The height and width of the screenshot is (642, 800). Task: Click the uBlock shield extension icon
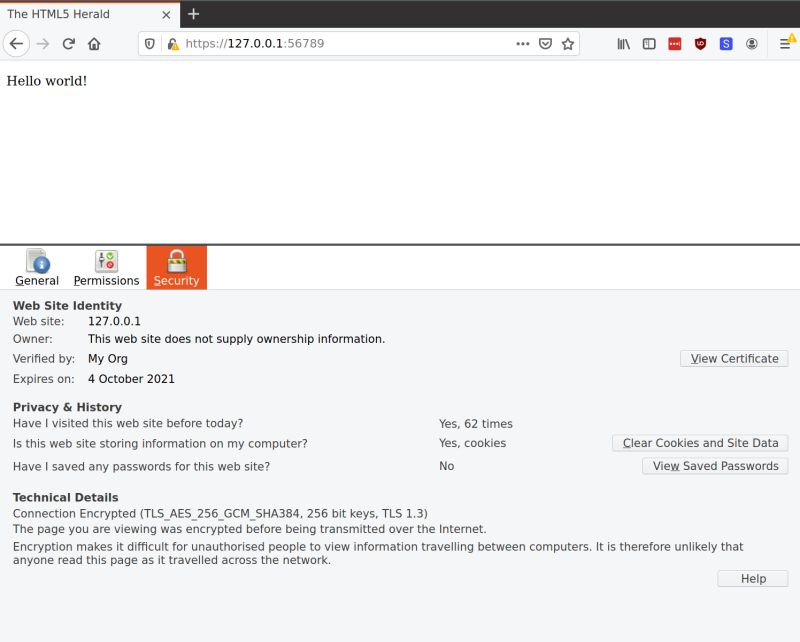click(x=699, y=43)
